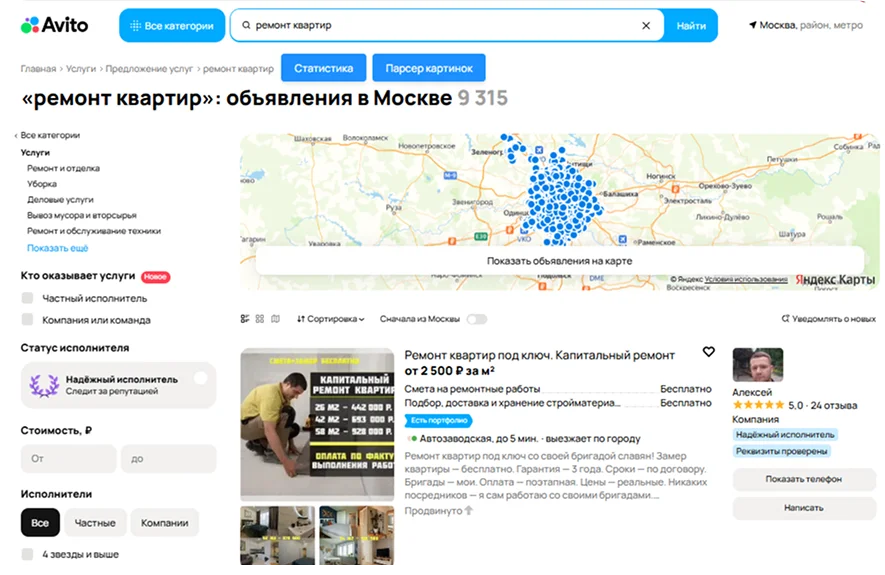Click the laurel wreath icon of Надёжный исполнитель
Screen dimensions: 885x575
(x=43, y=385)
